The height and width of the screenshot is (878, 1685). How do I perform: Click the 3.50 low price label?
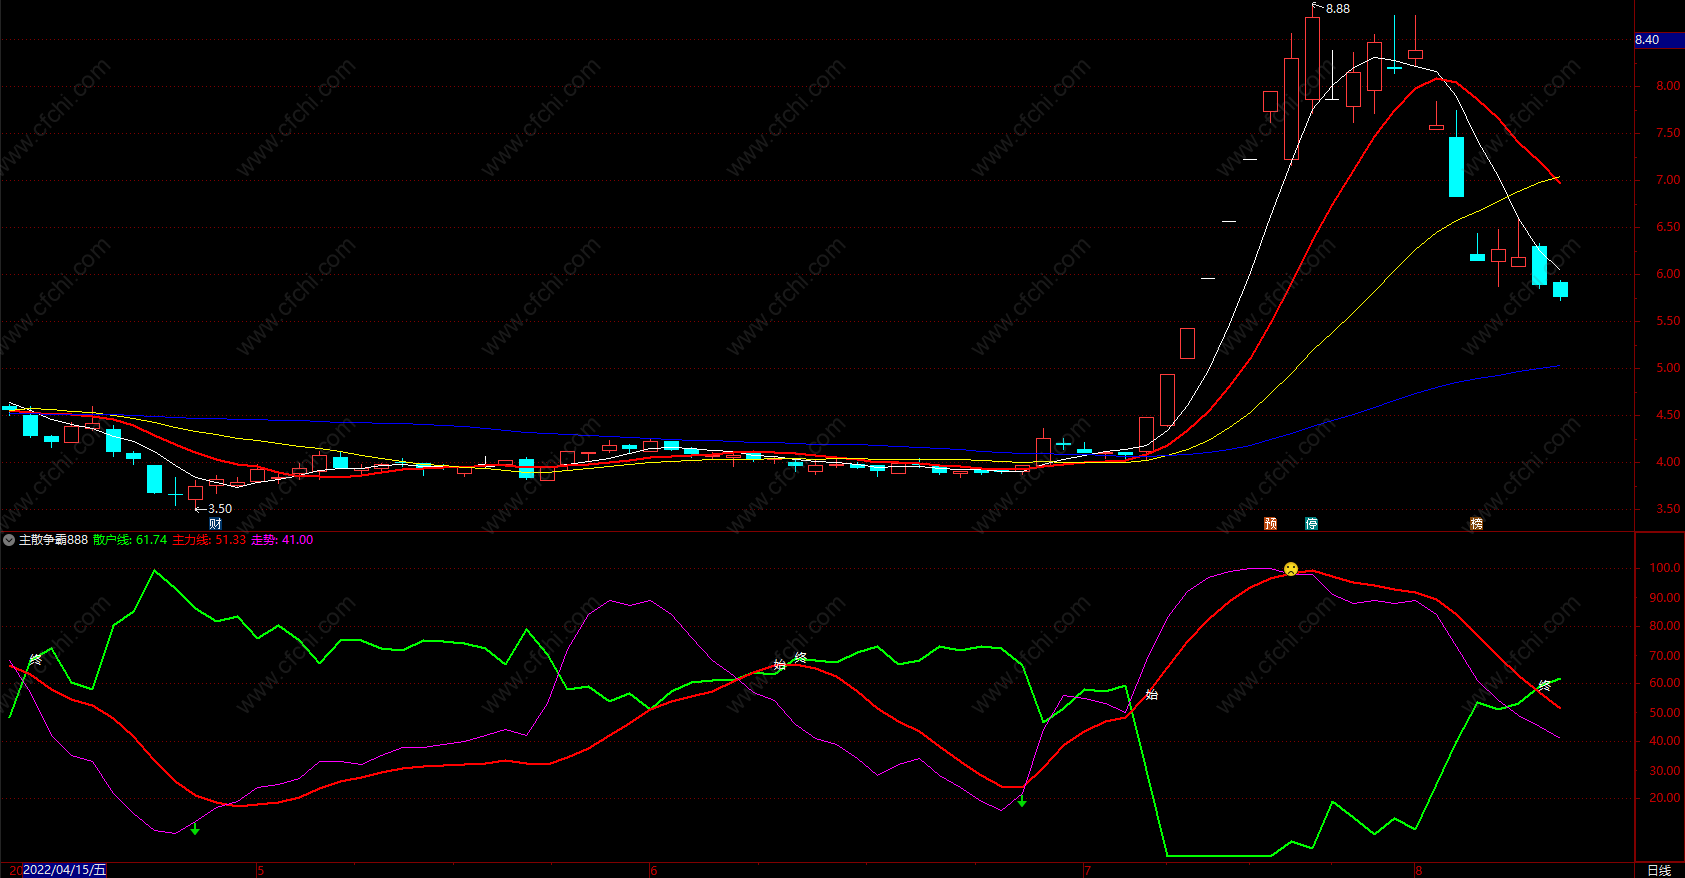[220, 509]
